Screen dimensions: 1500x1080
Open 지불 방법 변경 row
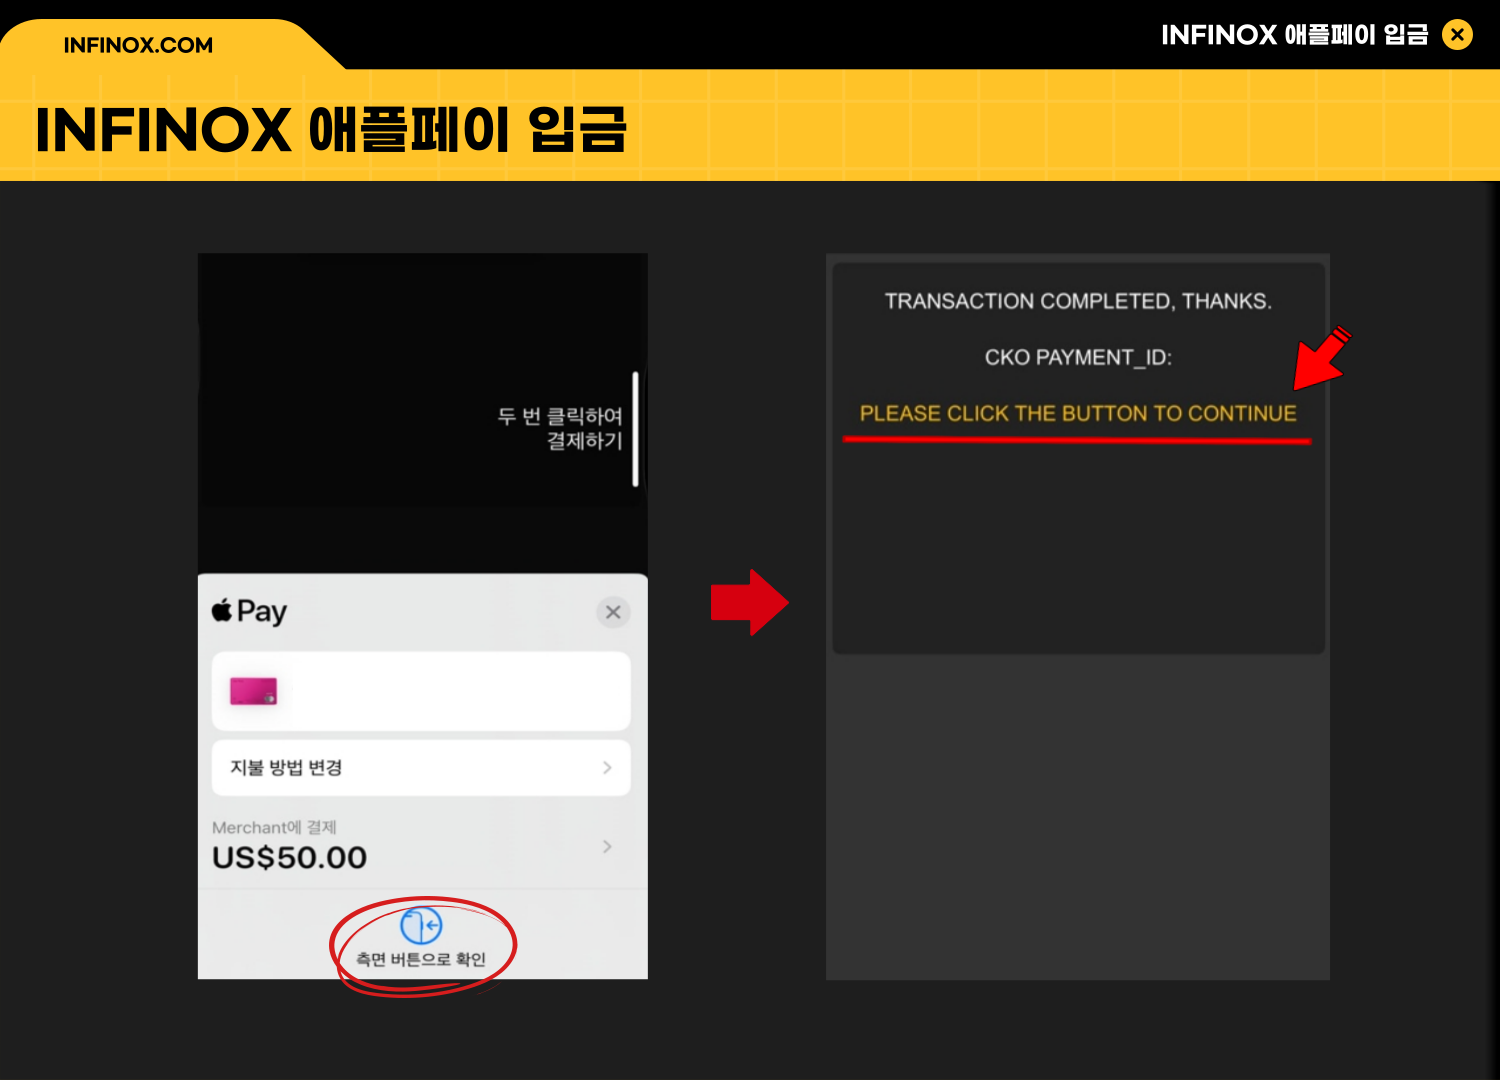point(421,768)
